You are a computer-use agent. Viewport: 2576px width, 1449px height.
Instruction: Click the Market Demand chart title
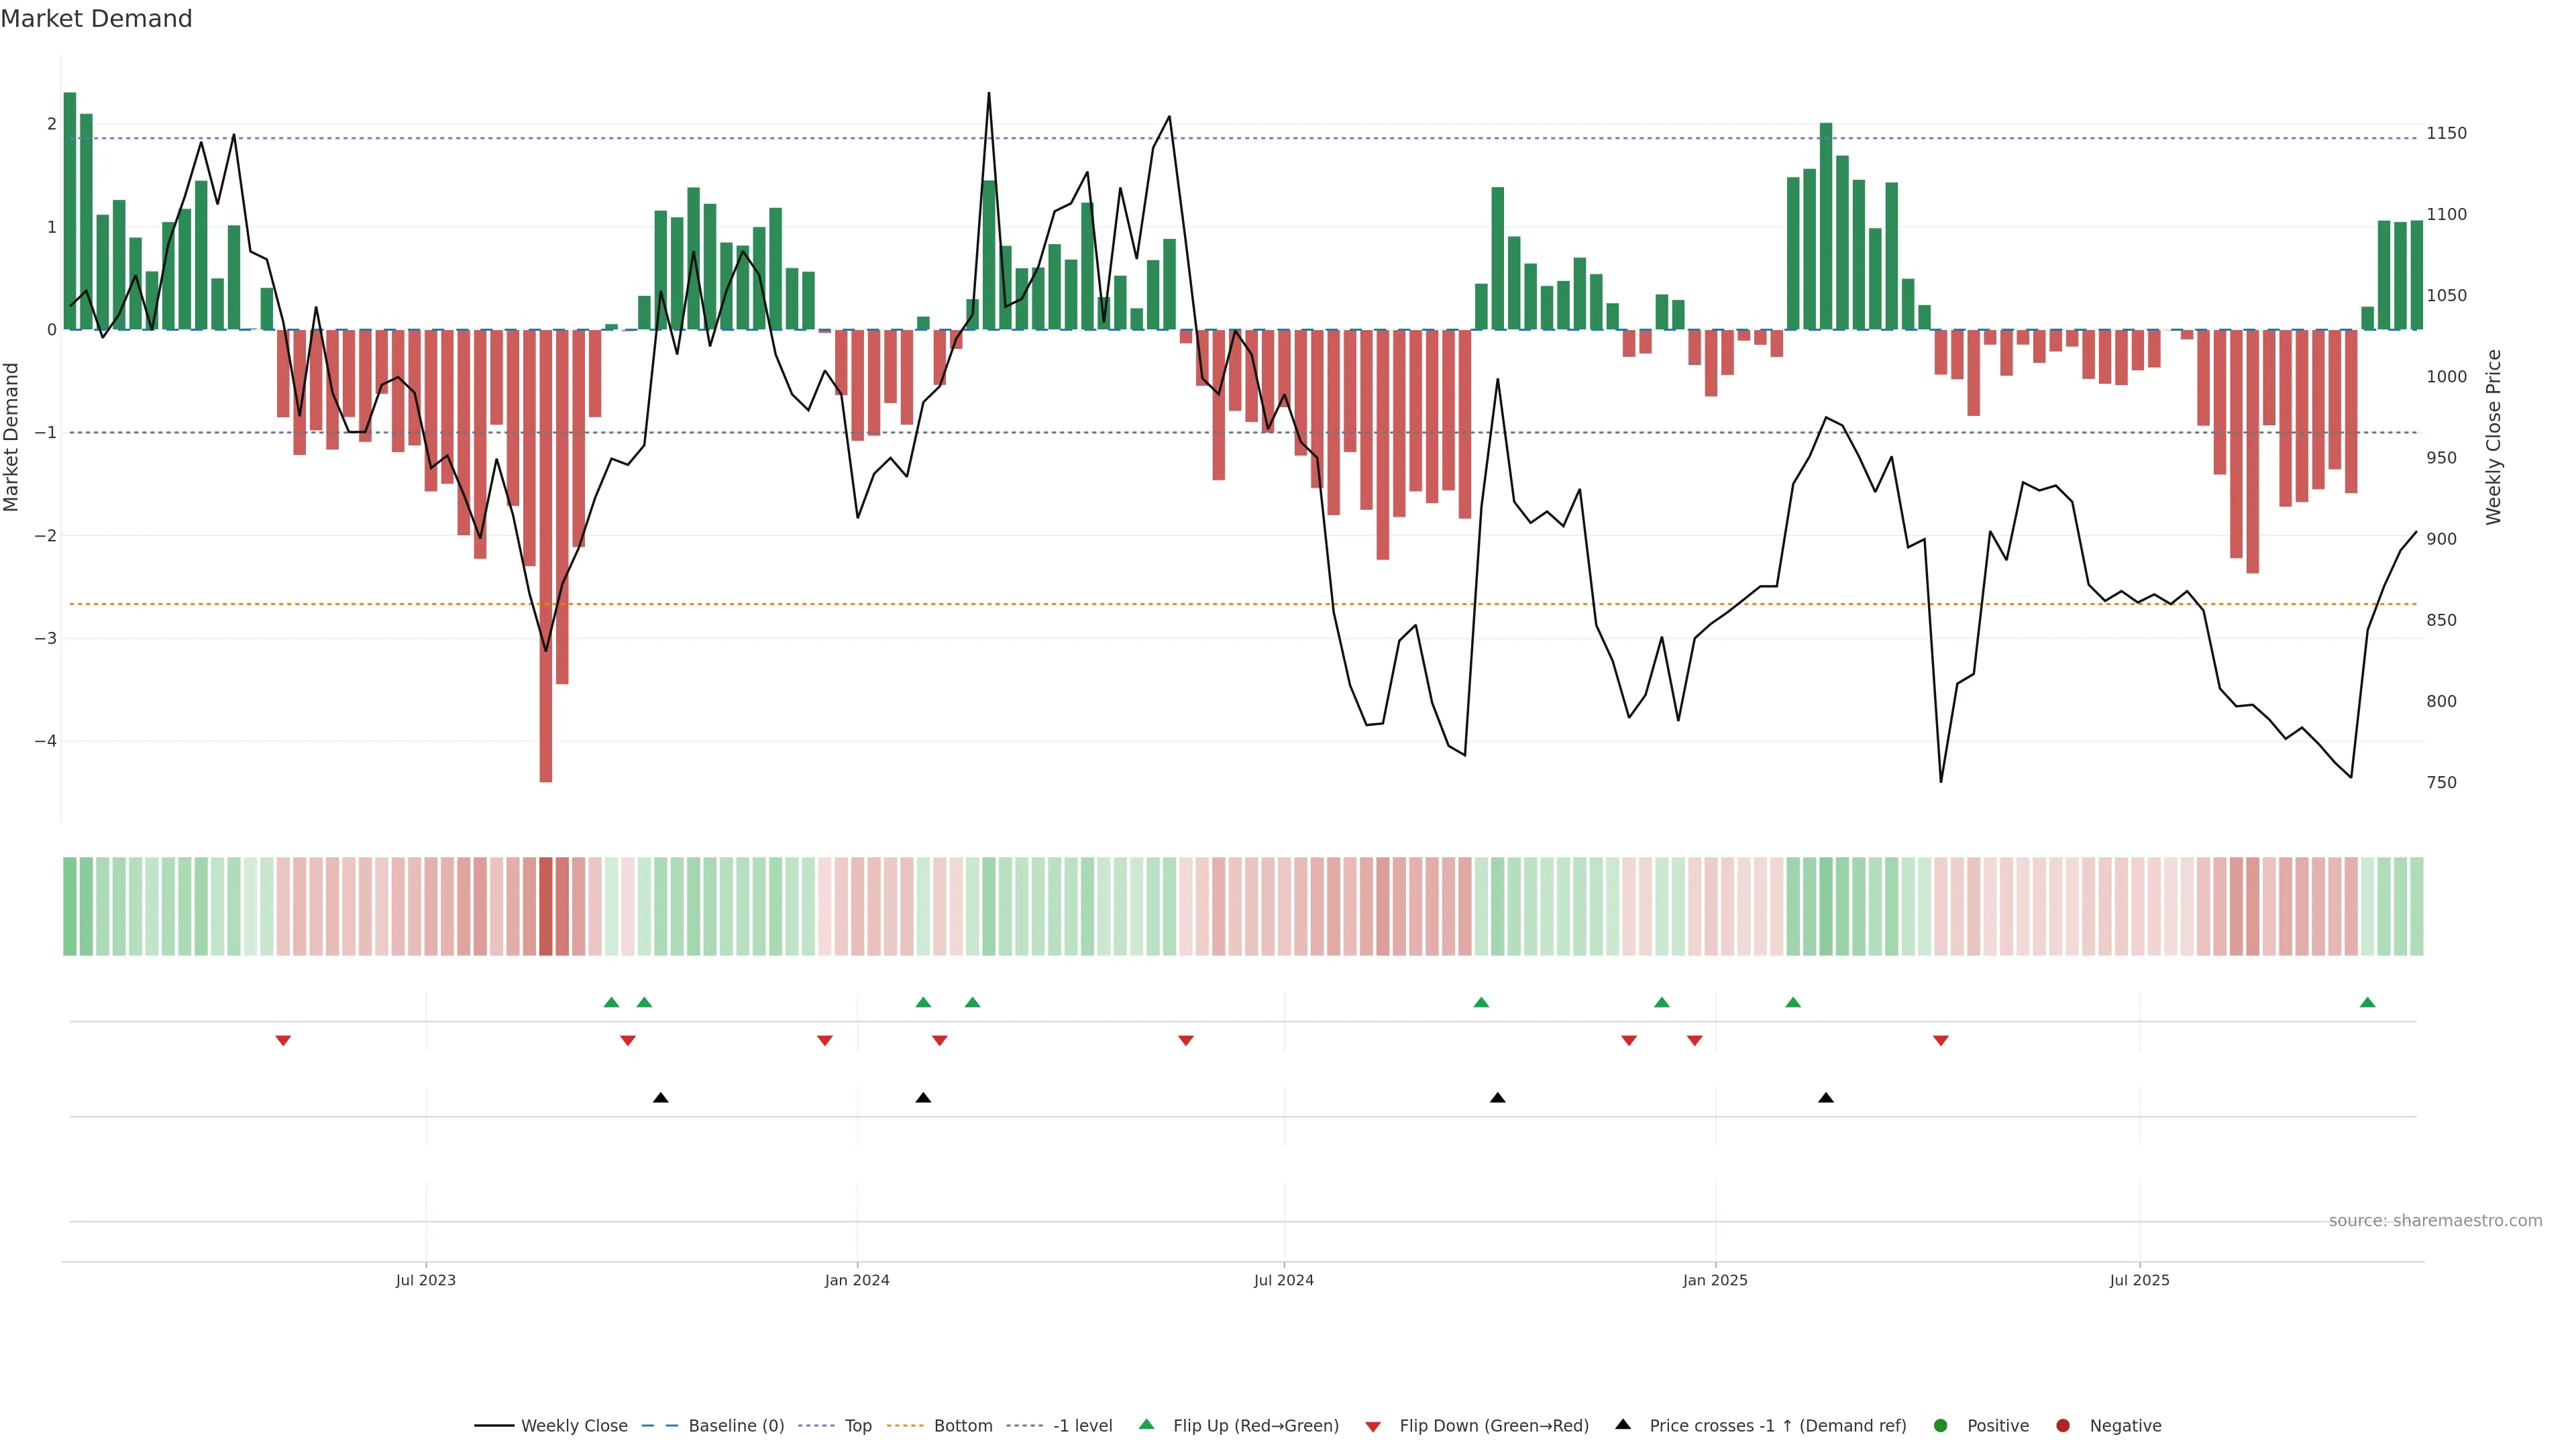(96, 19)
